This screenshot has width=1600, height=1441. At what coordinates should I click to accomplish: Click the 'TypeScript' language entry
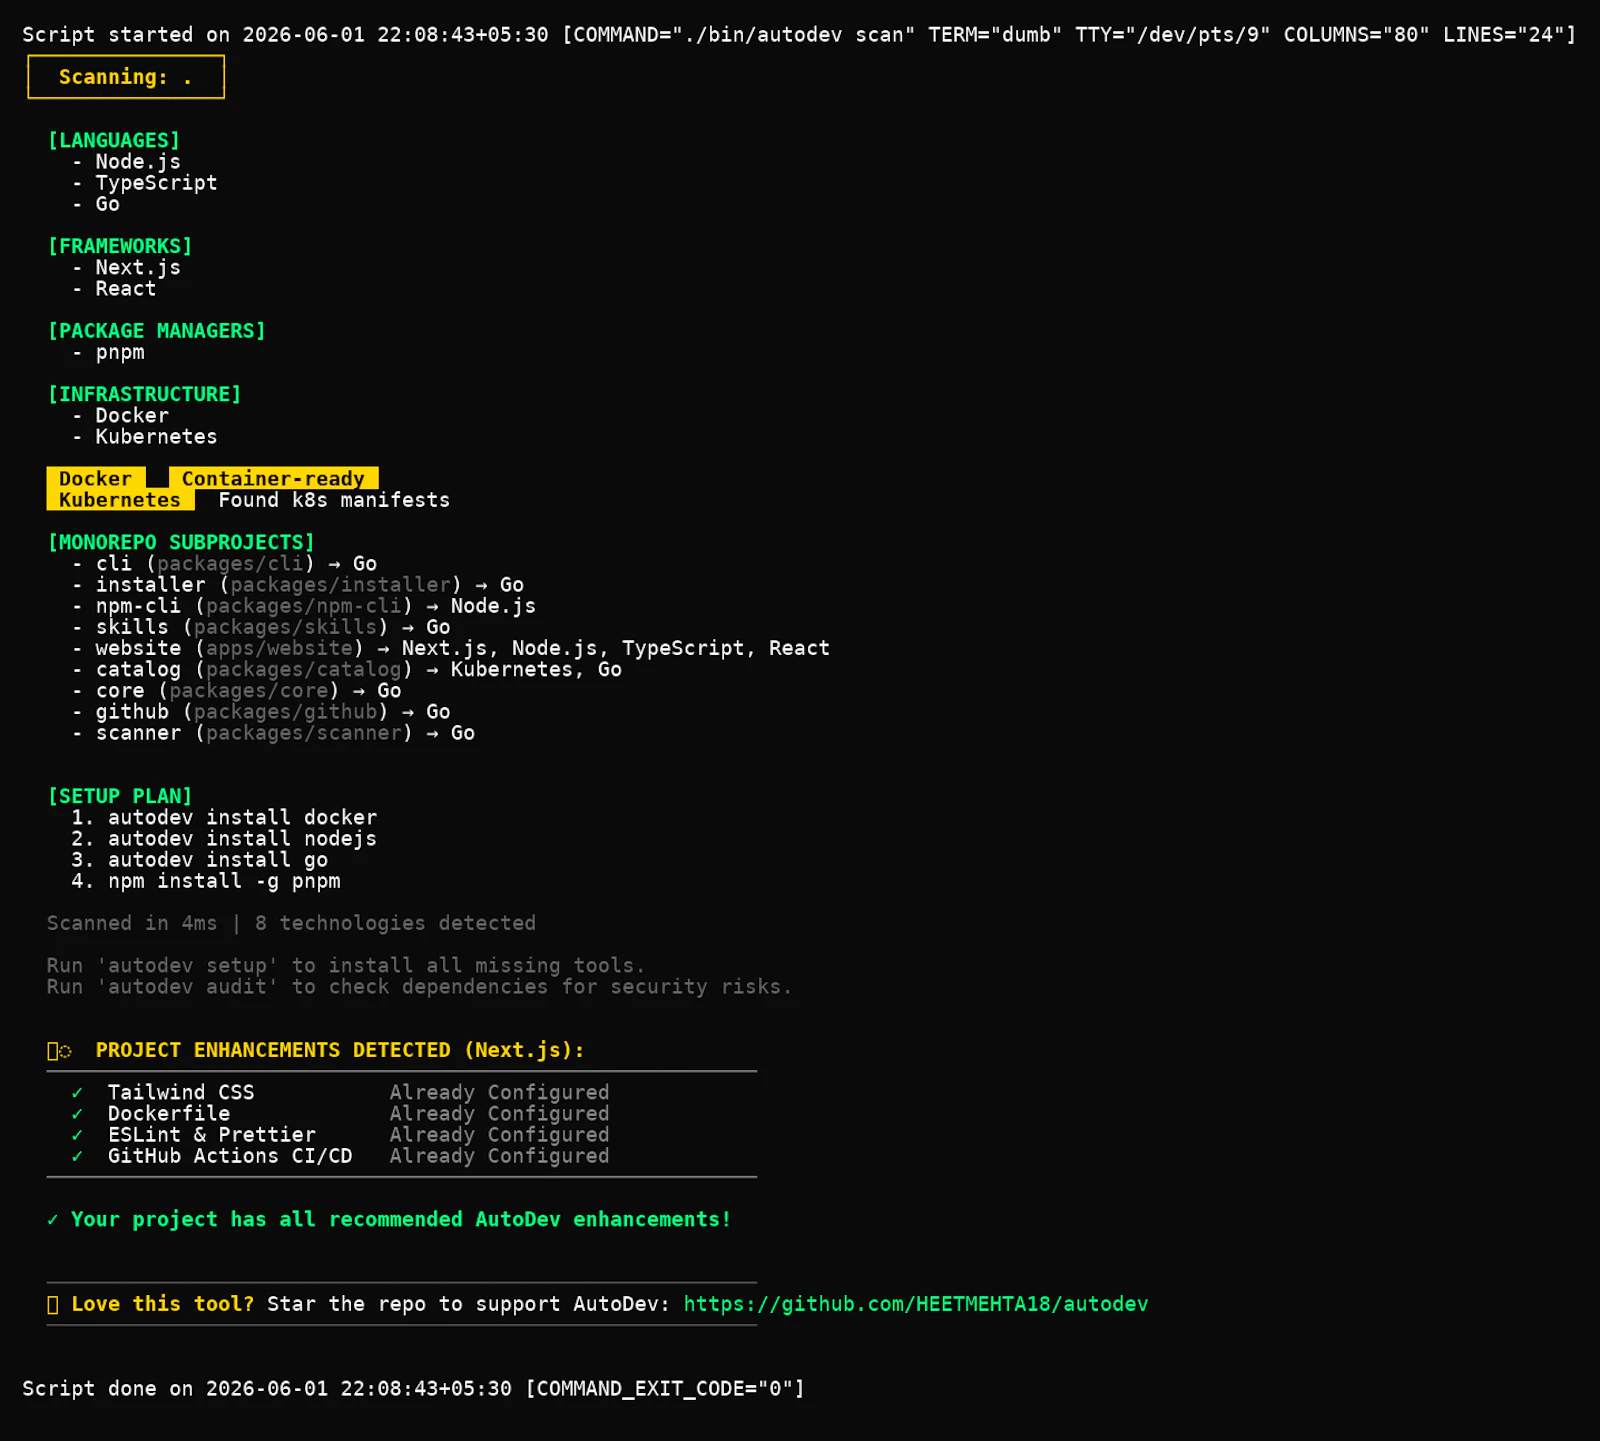156,183
